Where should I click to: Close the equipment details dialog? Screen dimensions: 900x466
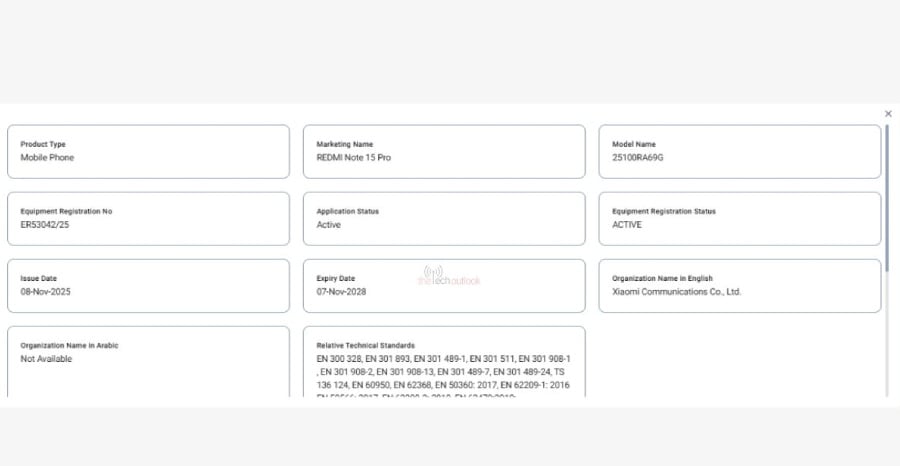coord(888,114)
